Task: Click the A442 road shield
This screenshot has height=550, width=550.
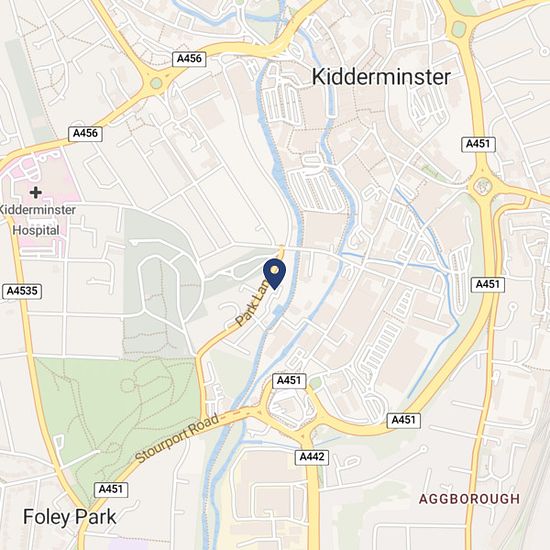Action: click(312, 457)
